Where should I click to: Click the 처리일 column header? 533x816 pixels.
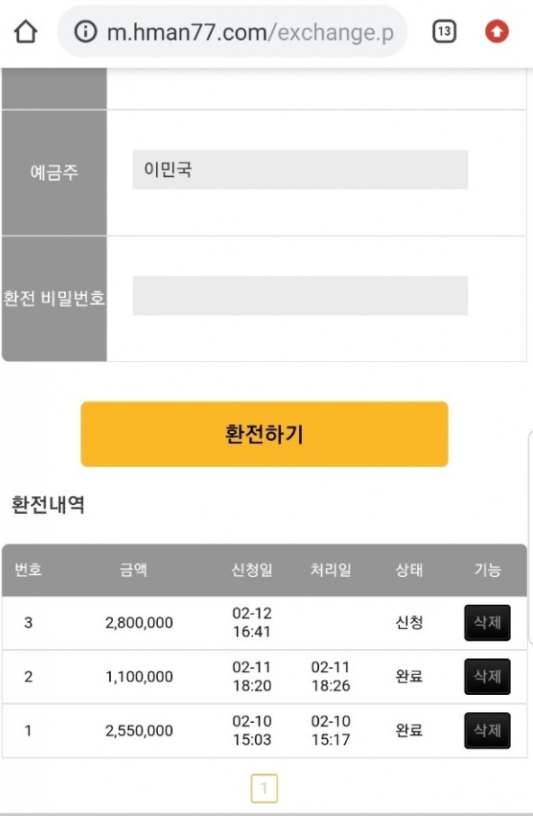pyautogui.click(x=331, y=570)
